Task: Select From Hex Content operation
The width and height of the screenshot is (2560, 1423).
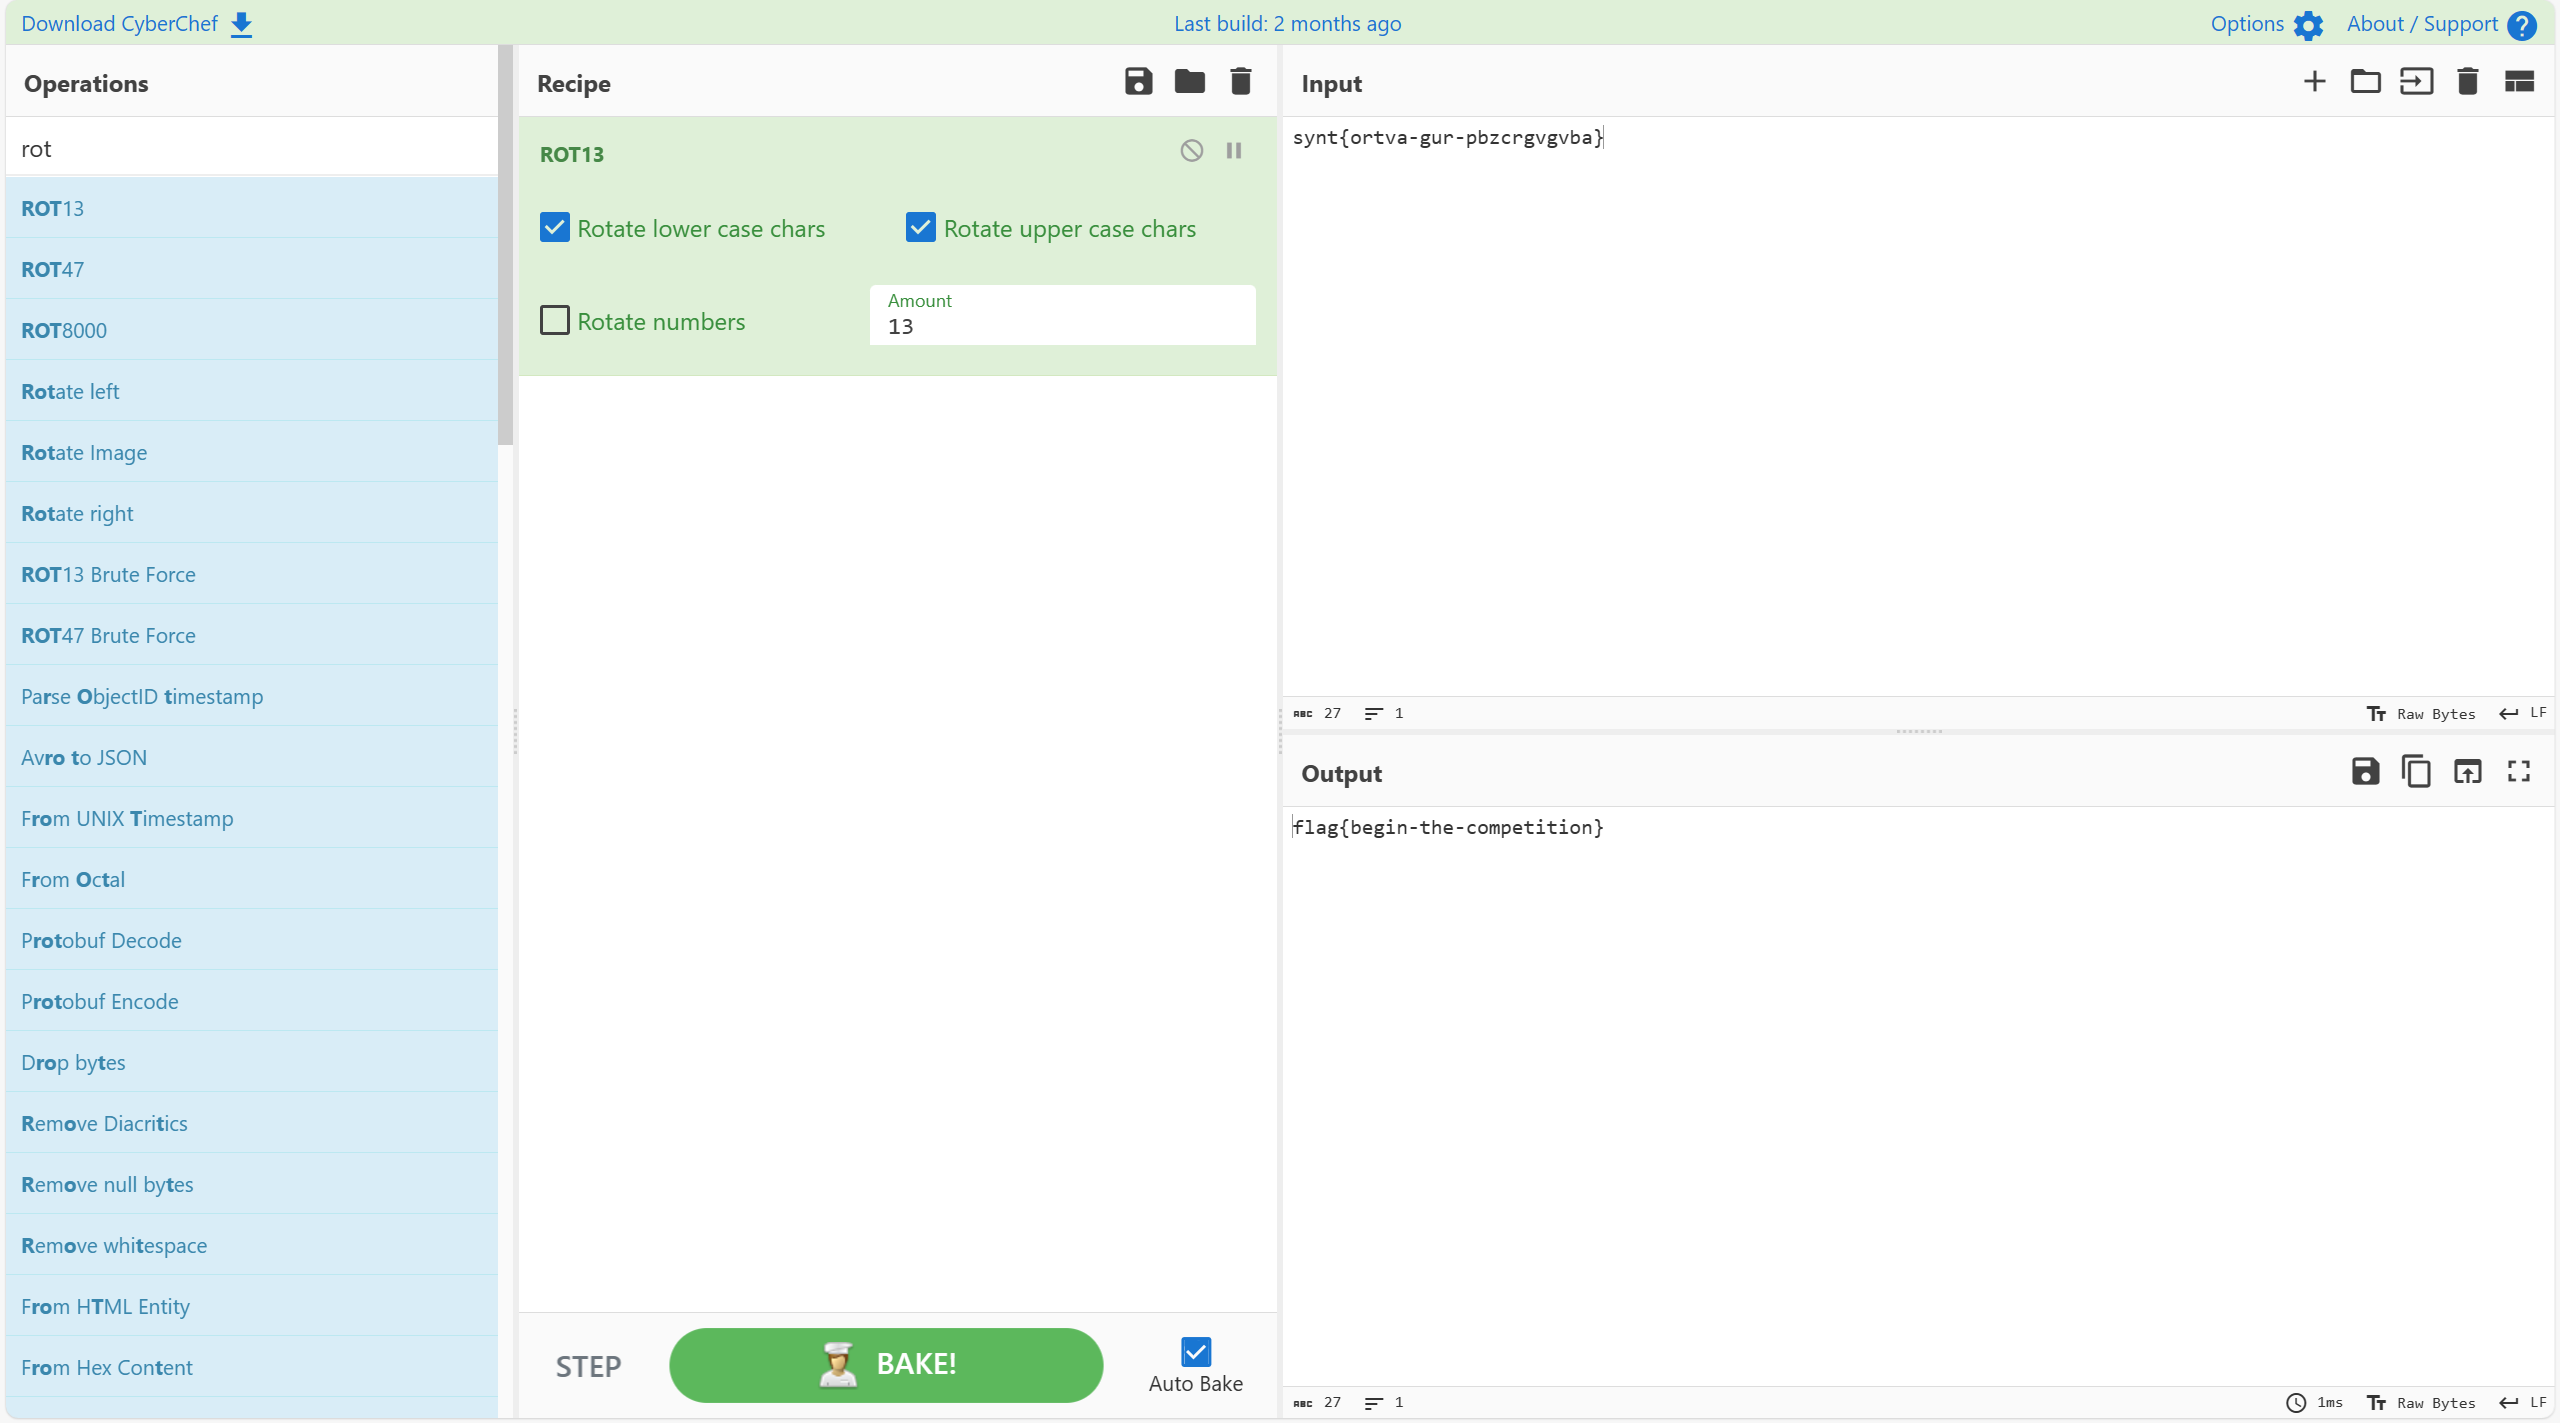Action: [251, 1368]
